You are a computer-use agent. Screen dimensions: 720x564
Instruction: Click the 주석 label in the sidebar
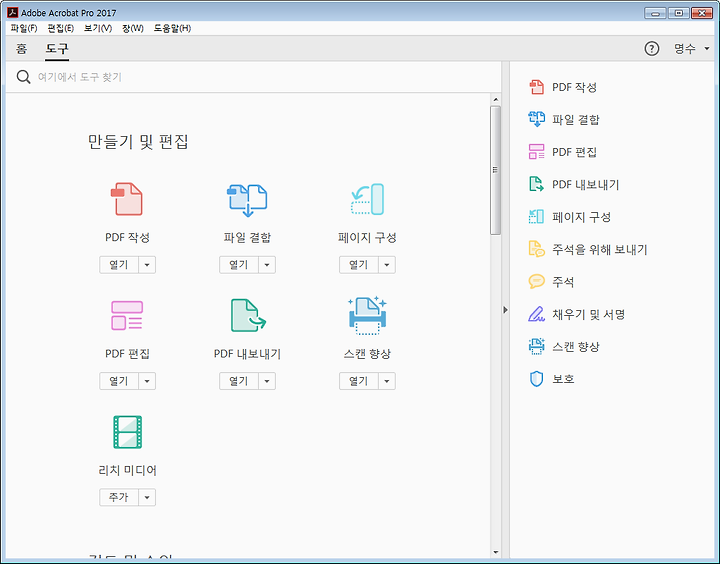(x=563, y=282)
